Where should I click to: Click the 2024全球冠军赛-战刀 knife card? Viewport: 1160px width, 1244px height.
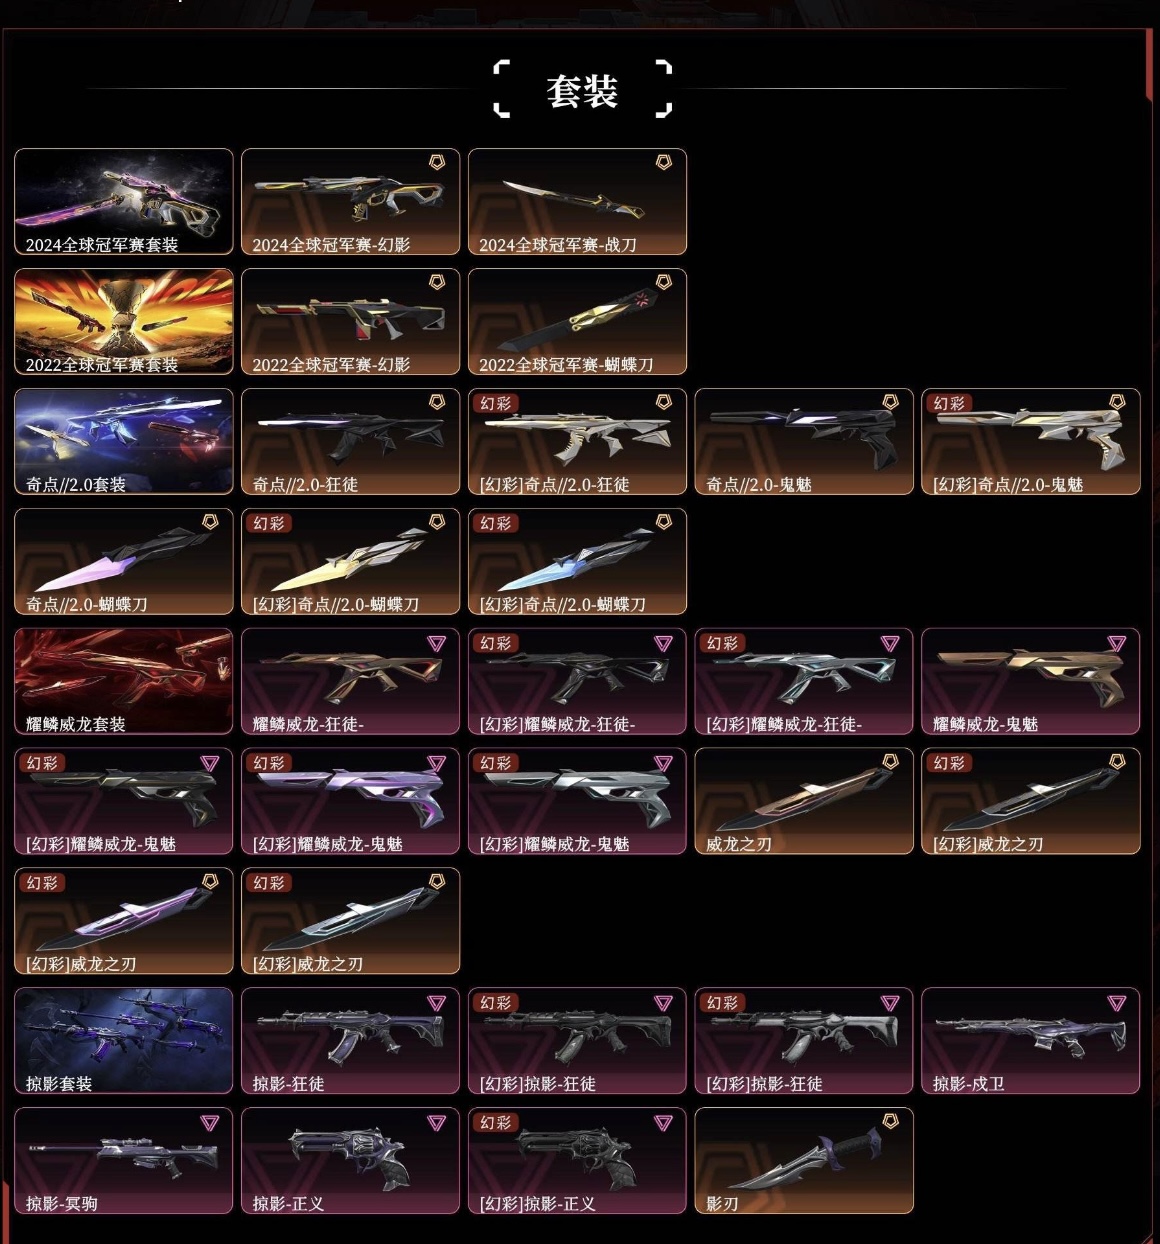[x=577, y=202]
